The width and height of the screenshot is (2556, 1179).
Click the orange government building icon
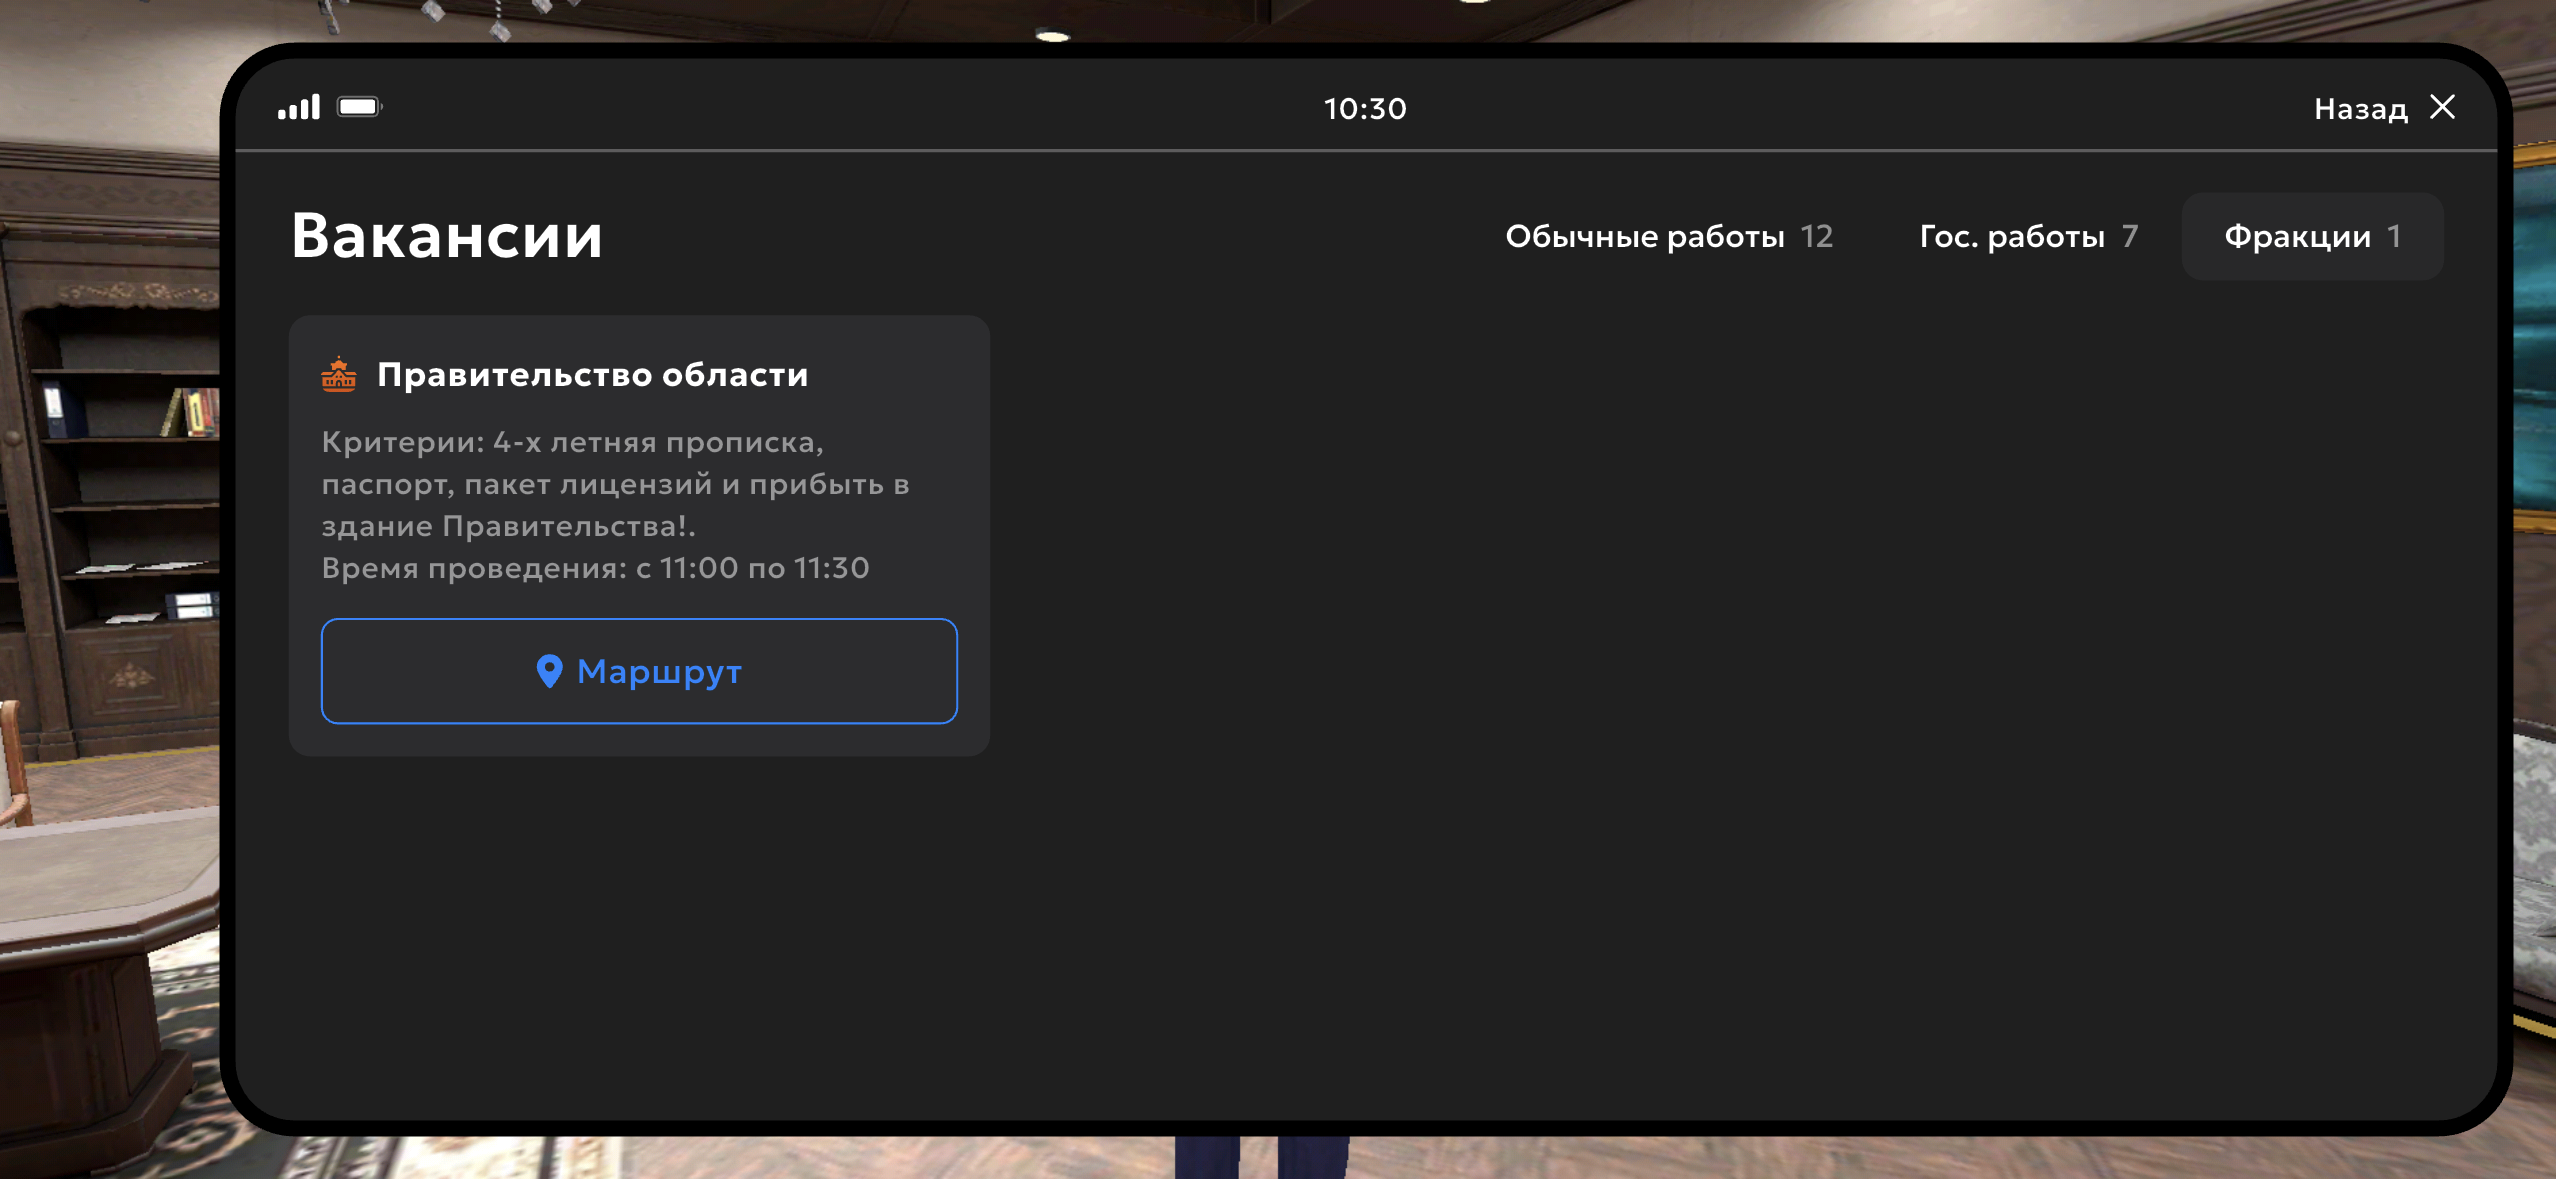pos(339,375)
